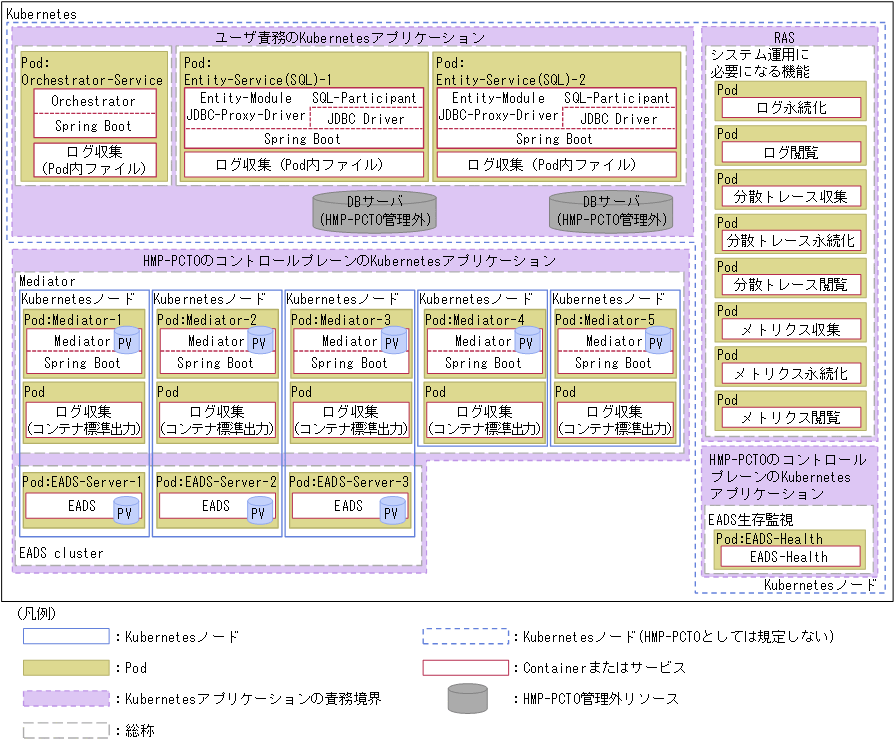Select the Orchestrator container box
Viewport: 895px width, 740px height.
tap(95, 101)
